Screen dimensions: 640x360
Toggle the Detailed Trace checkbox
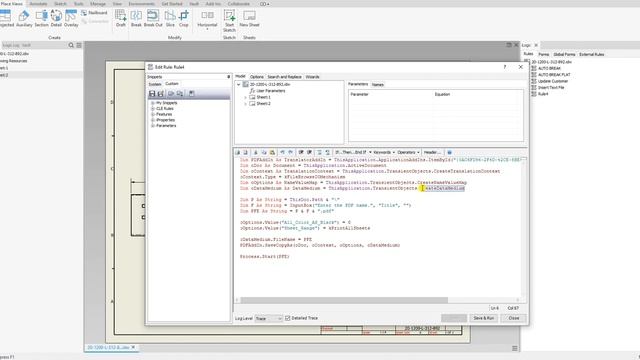pos(287,318)
